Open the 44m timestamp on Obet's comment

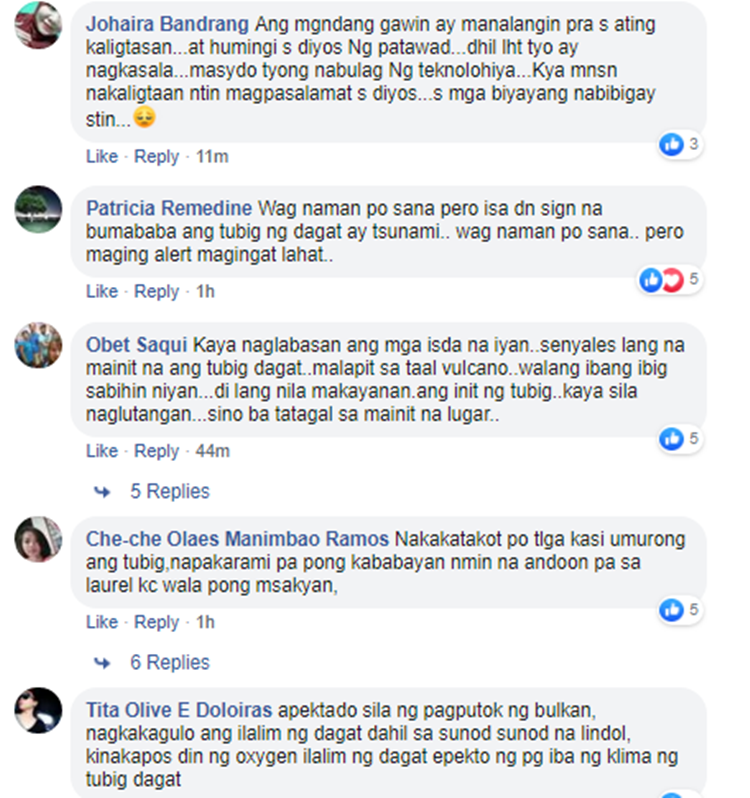(213, 451)
